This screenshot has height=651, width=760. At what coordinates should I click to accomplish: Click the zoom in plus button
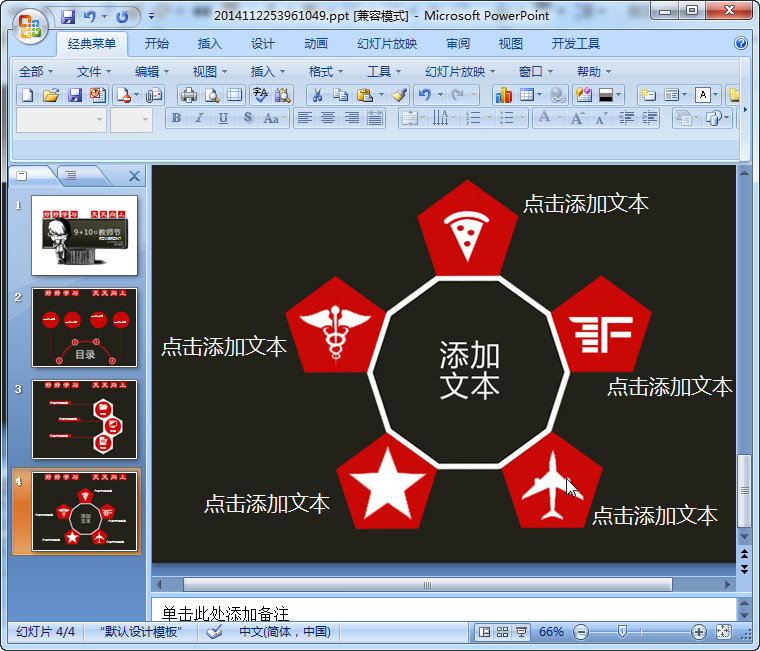click(698, 632)
